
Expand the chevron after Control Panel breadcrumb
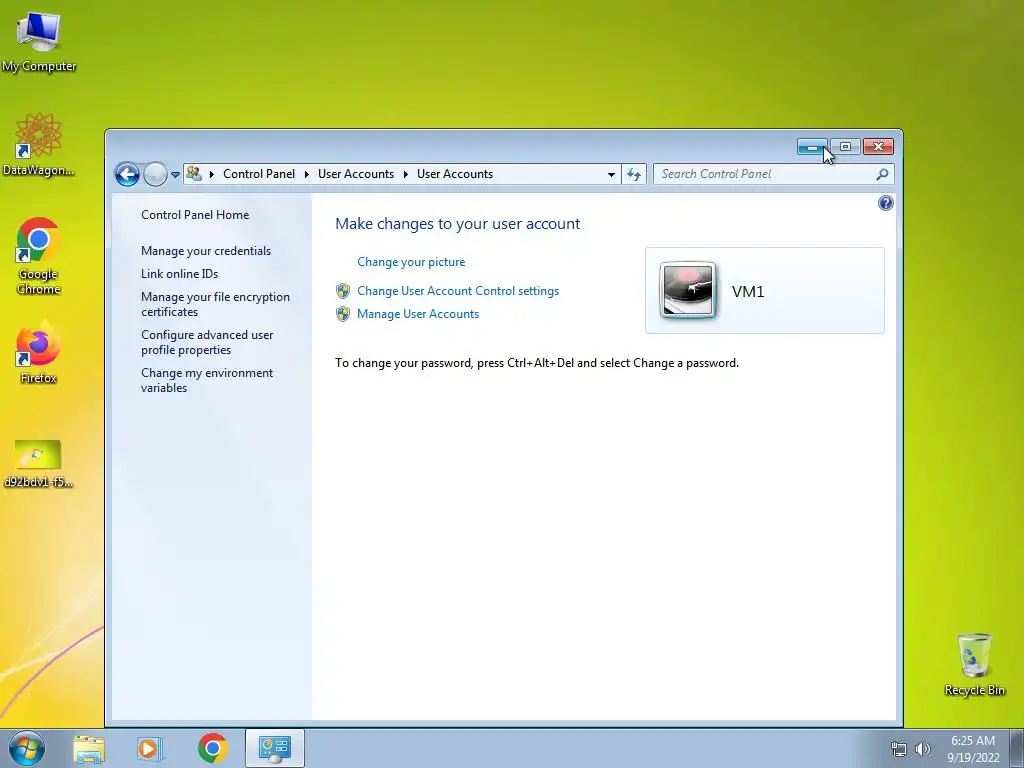point(306,174)
